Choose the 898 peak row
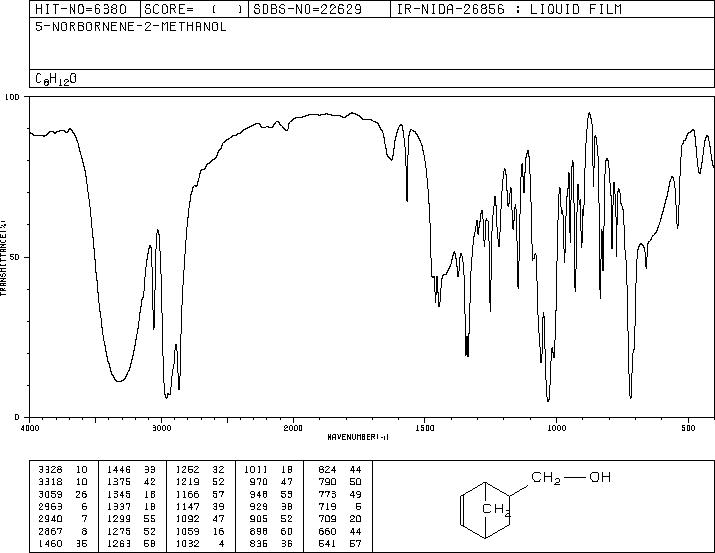This screenshot has width=715, height=553. pyautogui.click(x=269, y=532)
